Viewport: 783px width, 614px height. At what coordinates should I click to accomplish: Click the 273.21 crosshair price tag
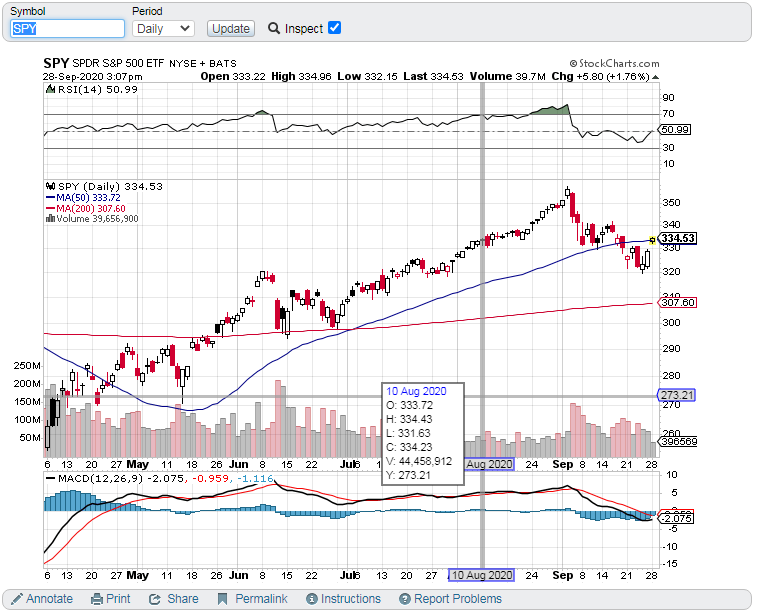coord(677,395)
